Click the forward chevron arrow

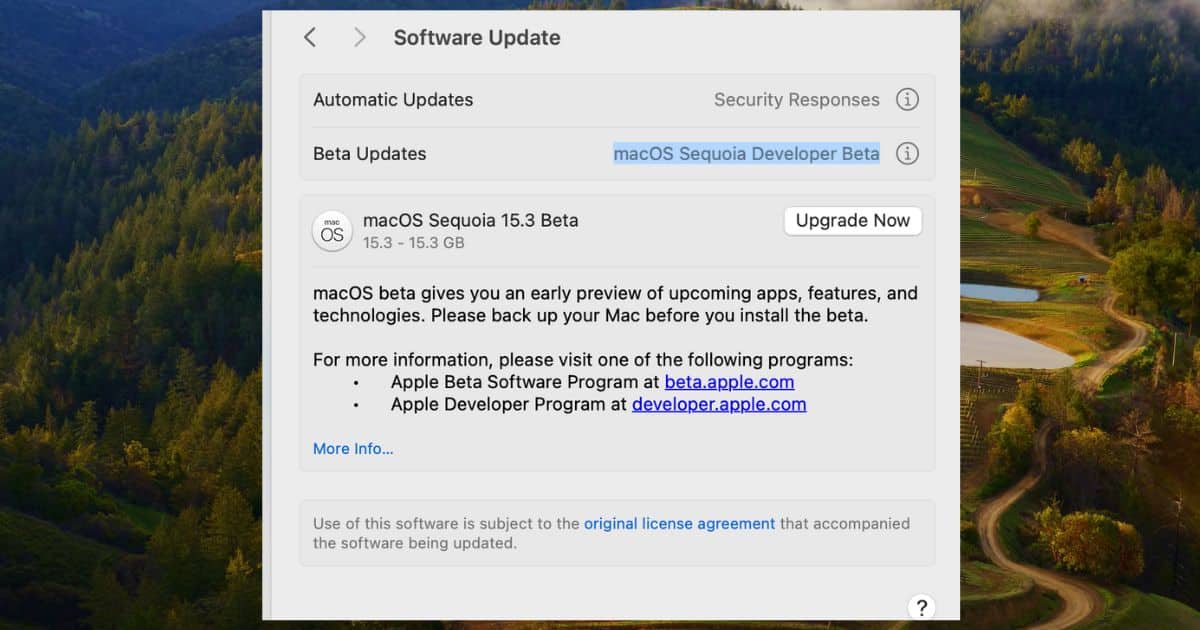[360, 38]
